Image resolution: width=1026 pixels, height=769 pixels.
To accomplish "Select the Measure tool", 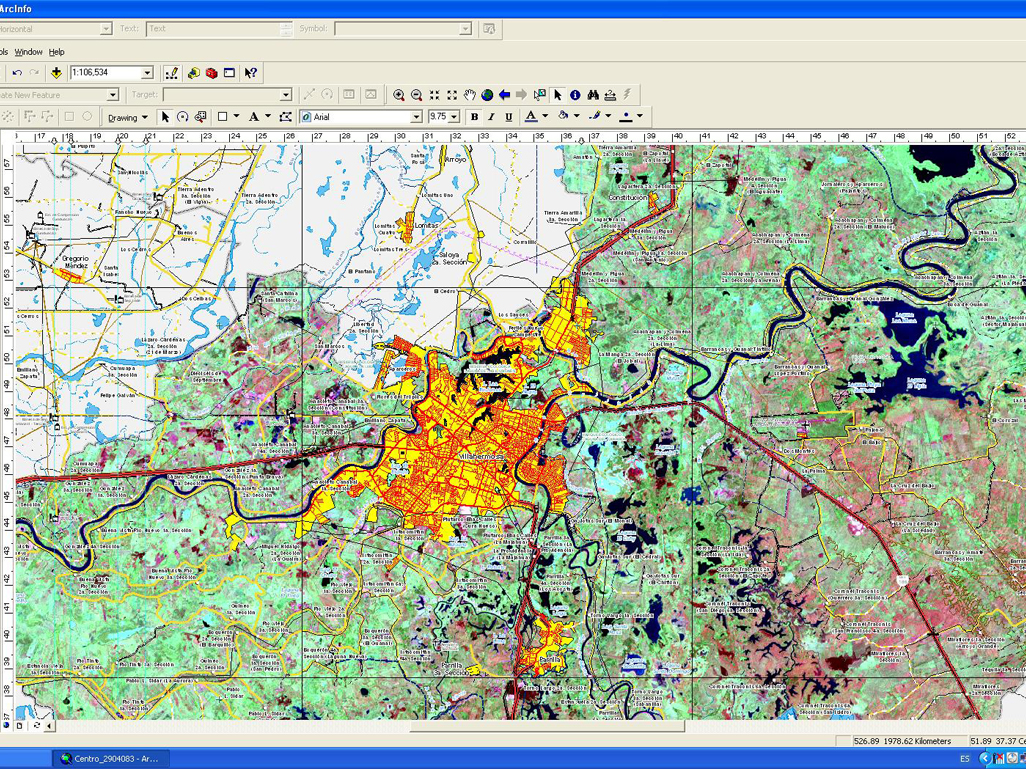I will point(611,94).
